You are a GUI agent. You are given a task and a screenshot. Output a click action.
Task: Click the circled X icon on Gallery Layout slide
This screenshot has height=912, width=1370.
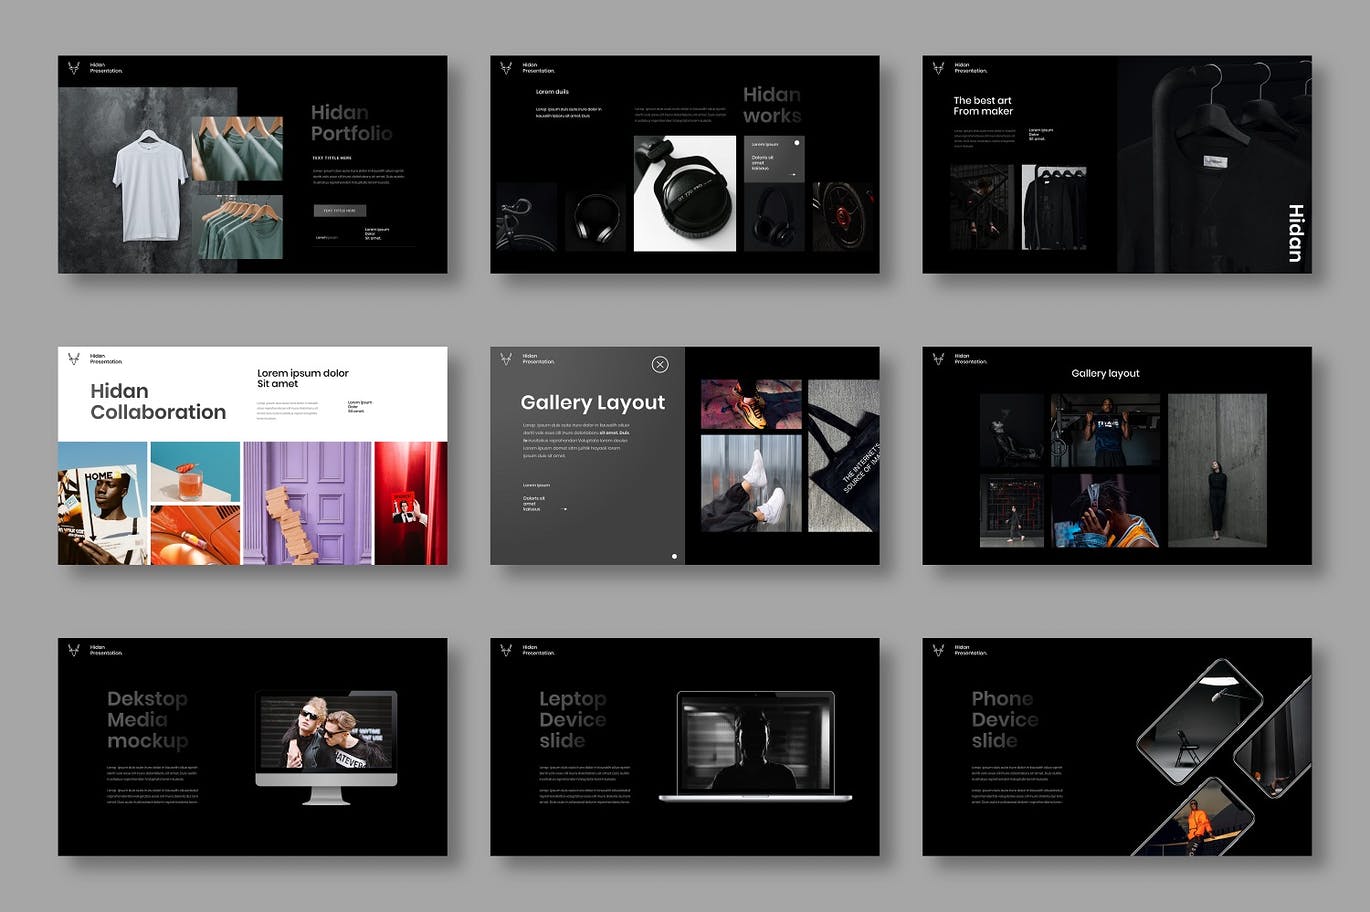660,365
